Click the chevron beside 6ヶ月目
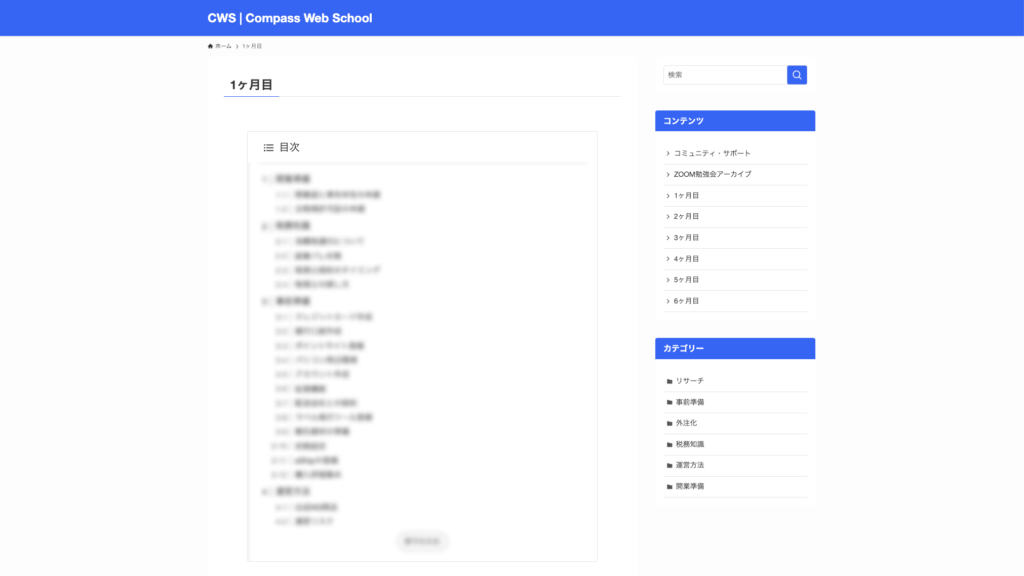This screenshot has height=576, width=1024. pyautogui.click(x=668, y=301)
